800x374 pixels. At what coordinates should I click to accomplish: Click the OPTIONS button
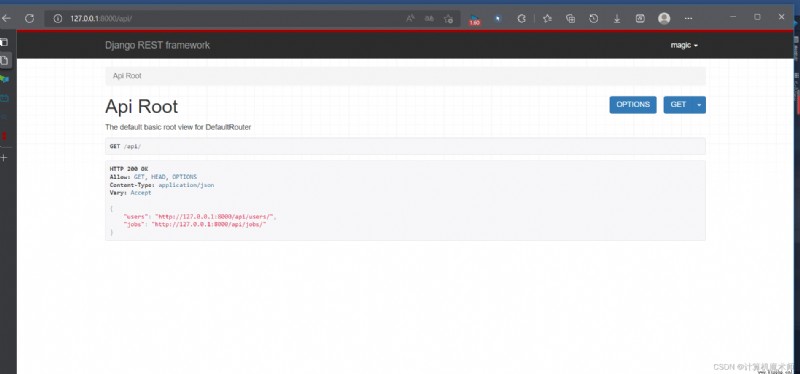pyautogui.click(x=633, y=105)
